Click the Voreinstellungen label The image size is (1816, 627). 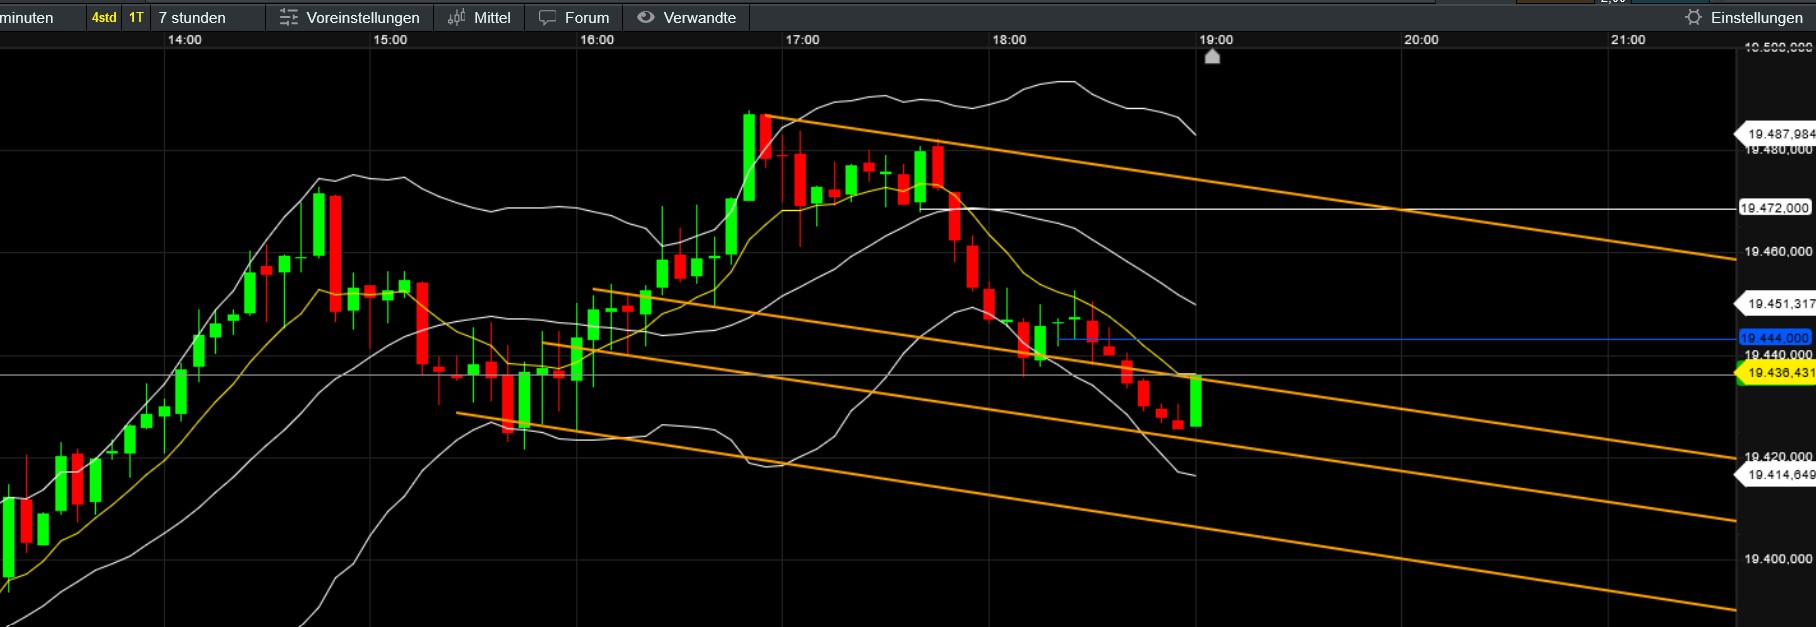click(x=363, y=17)
